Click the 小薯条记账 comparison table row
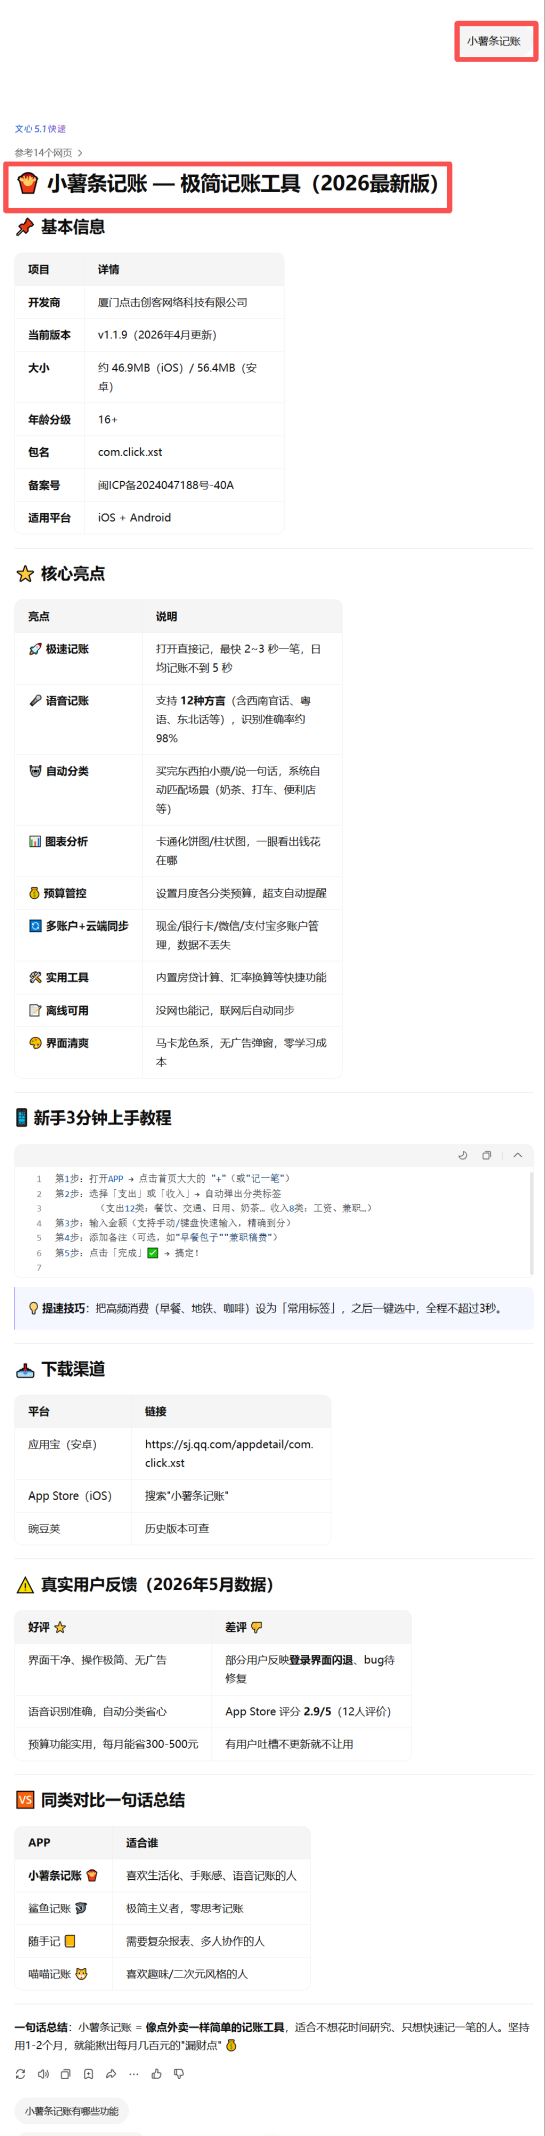This screenshot has height=2136, width=545. [x=162, y=1875]
